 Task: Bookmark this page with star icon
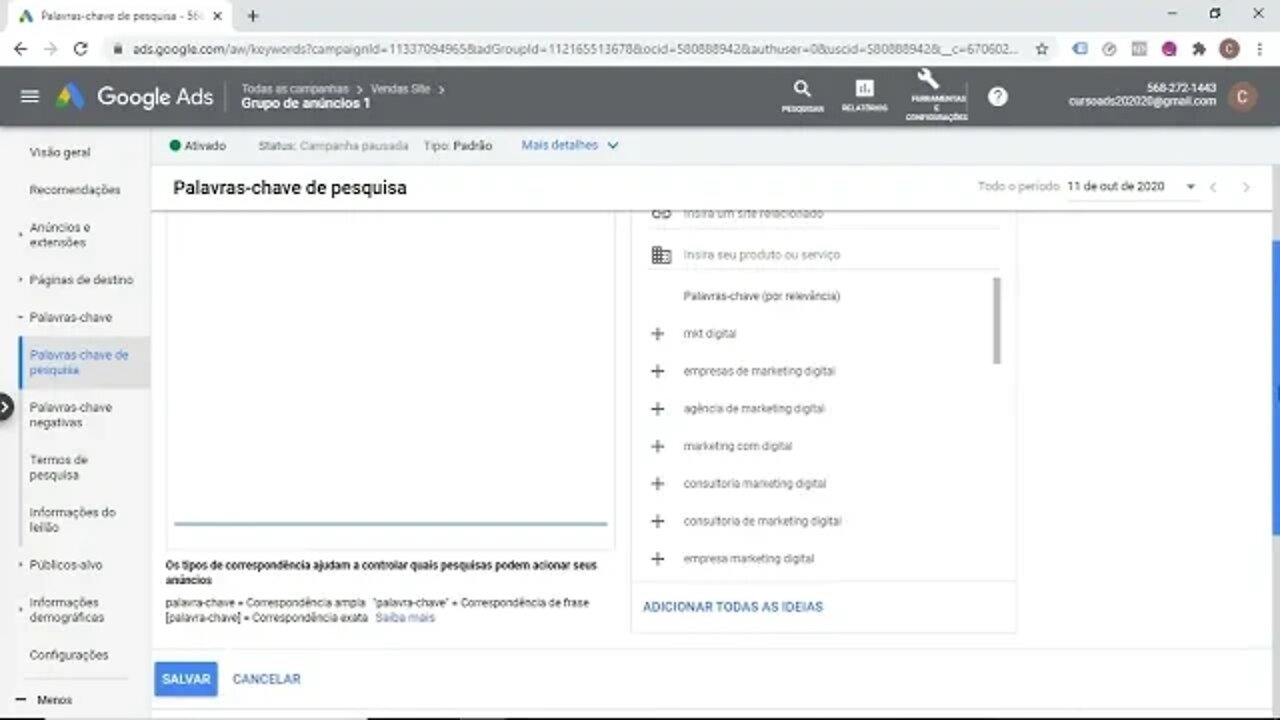1041,48
